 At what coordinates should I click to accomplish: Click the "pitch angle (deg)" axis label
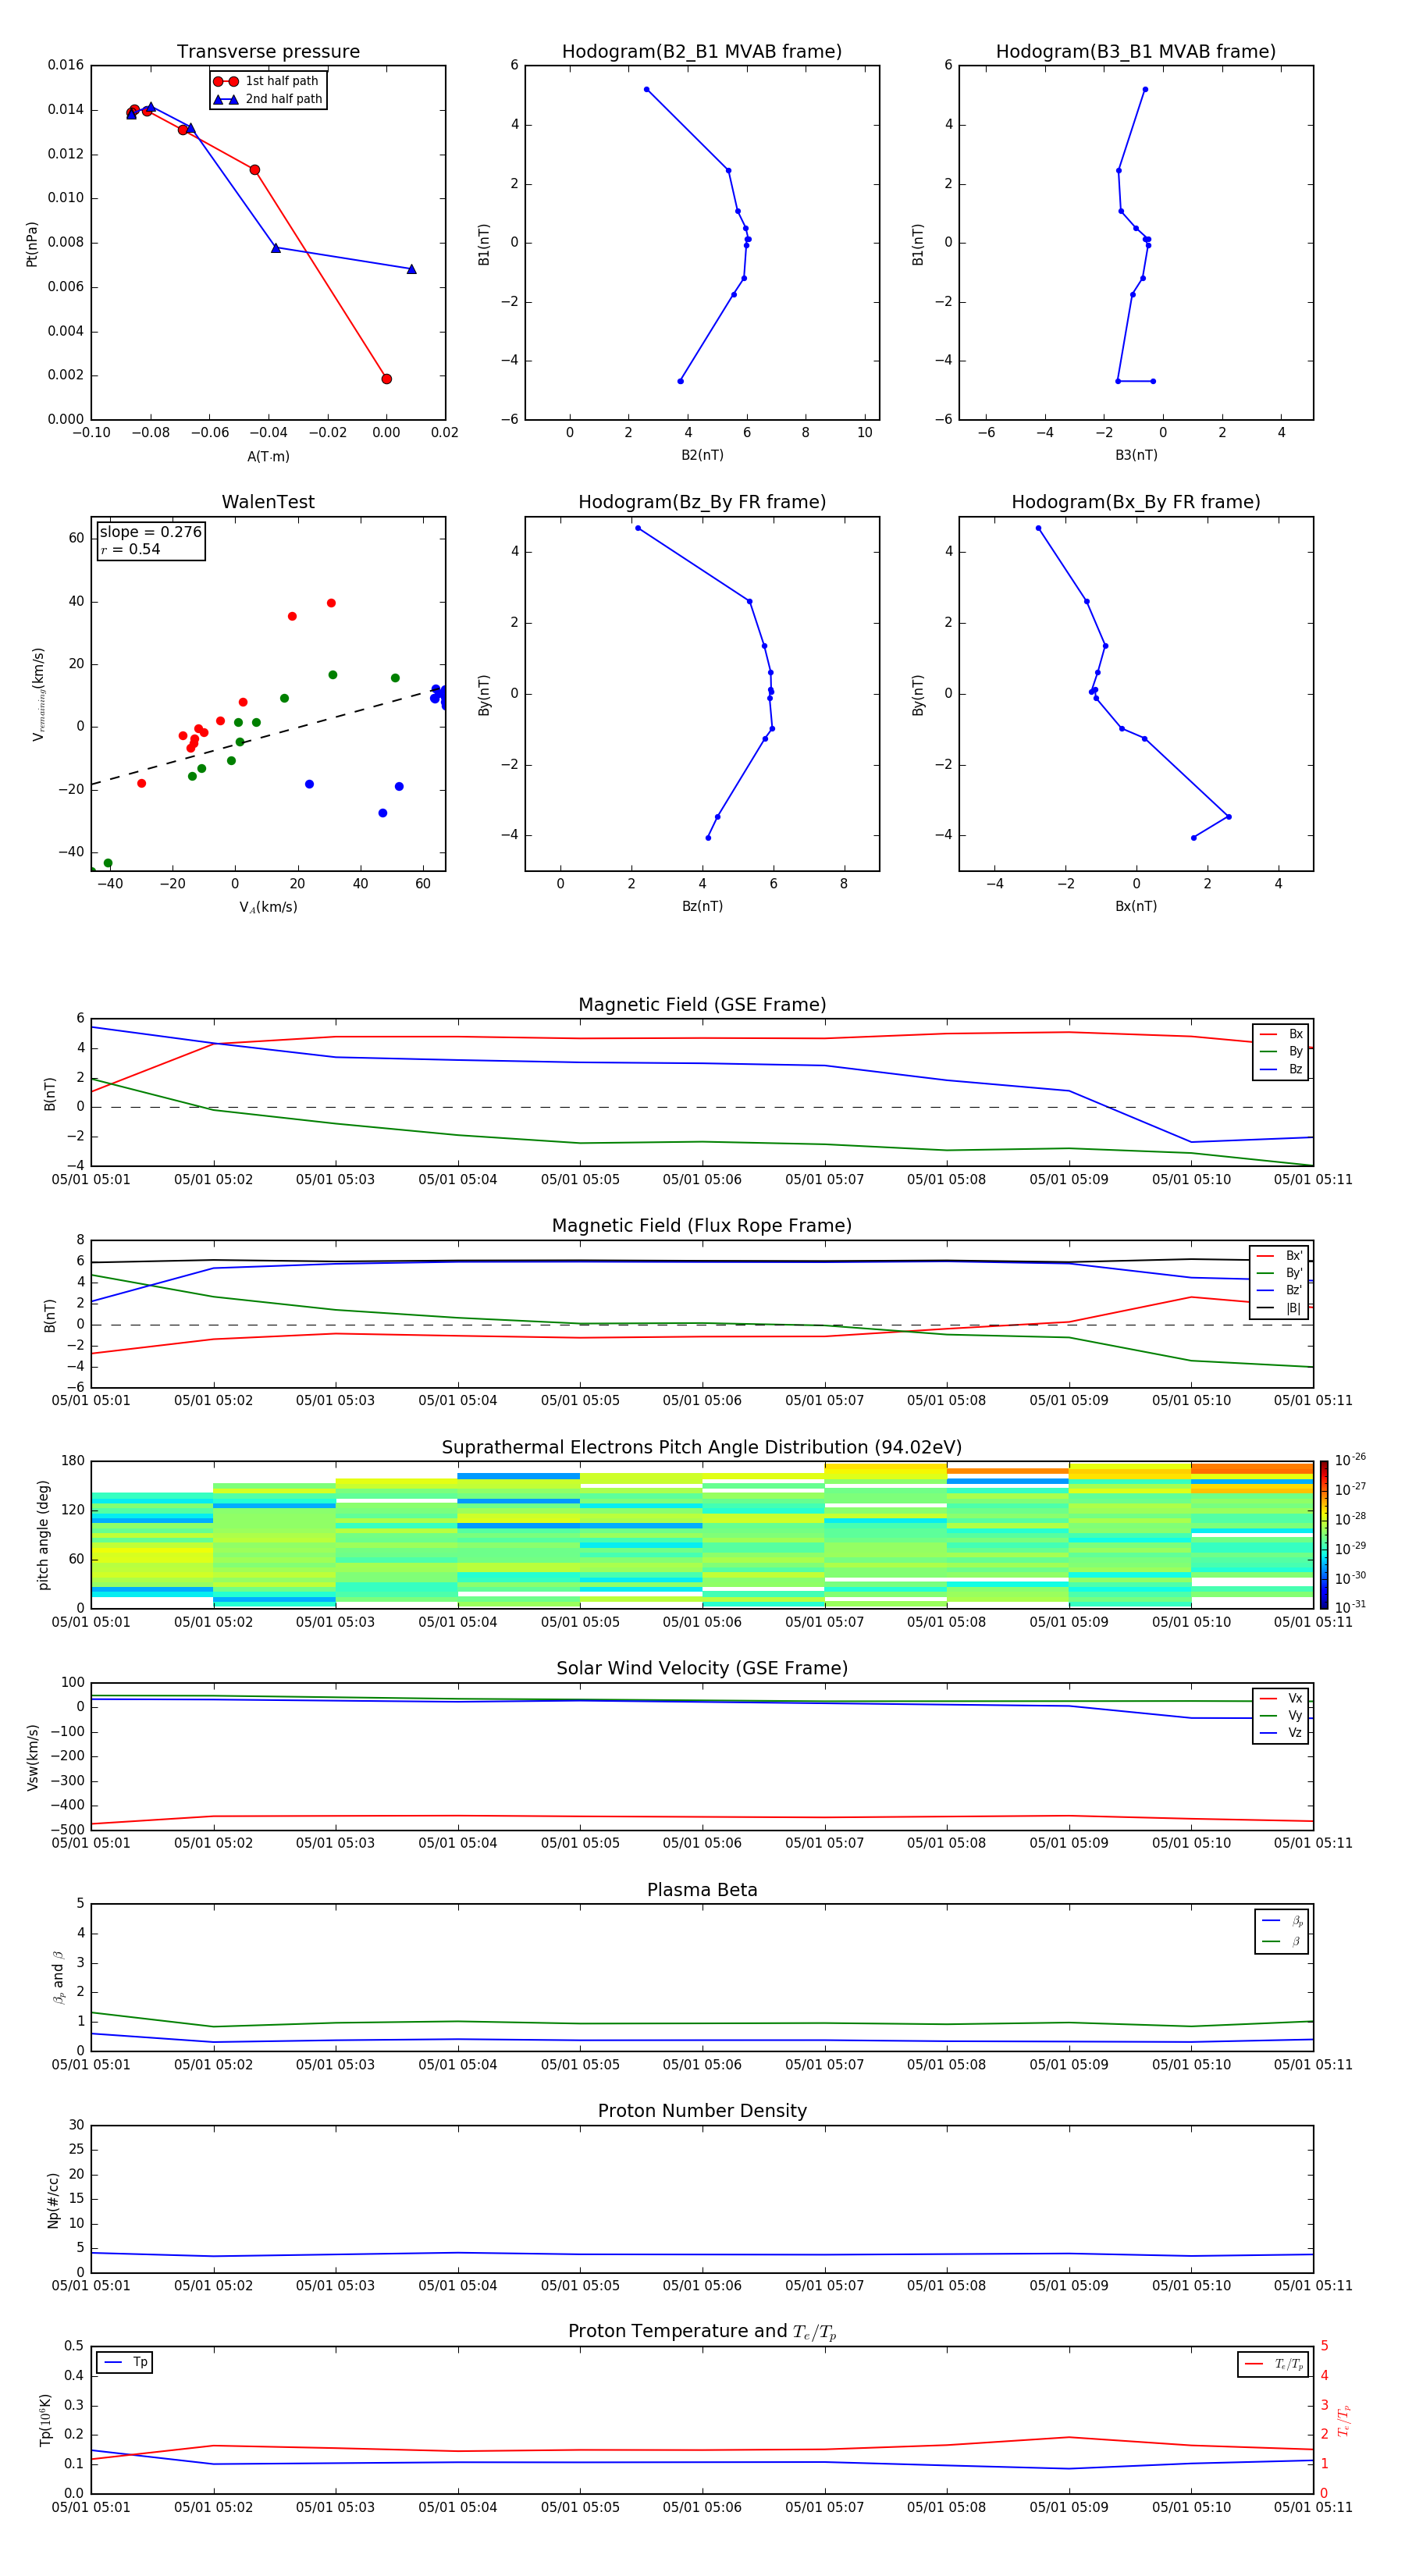43,1535
